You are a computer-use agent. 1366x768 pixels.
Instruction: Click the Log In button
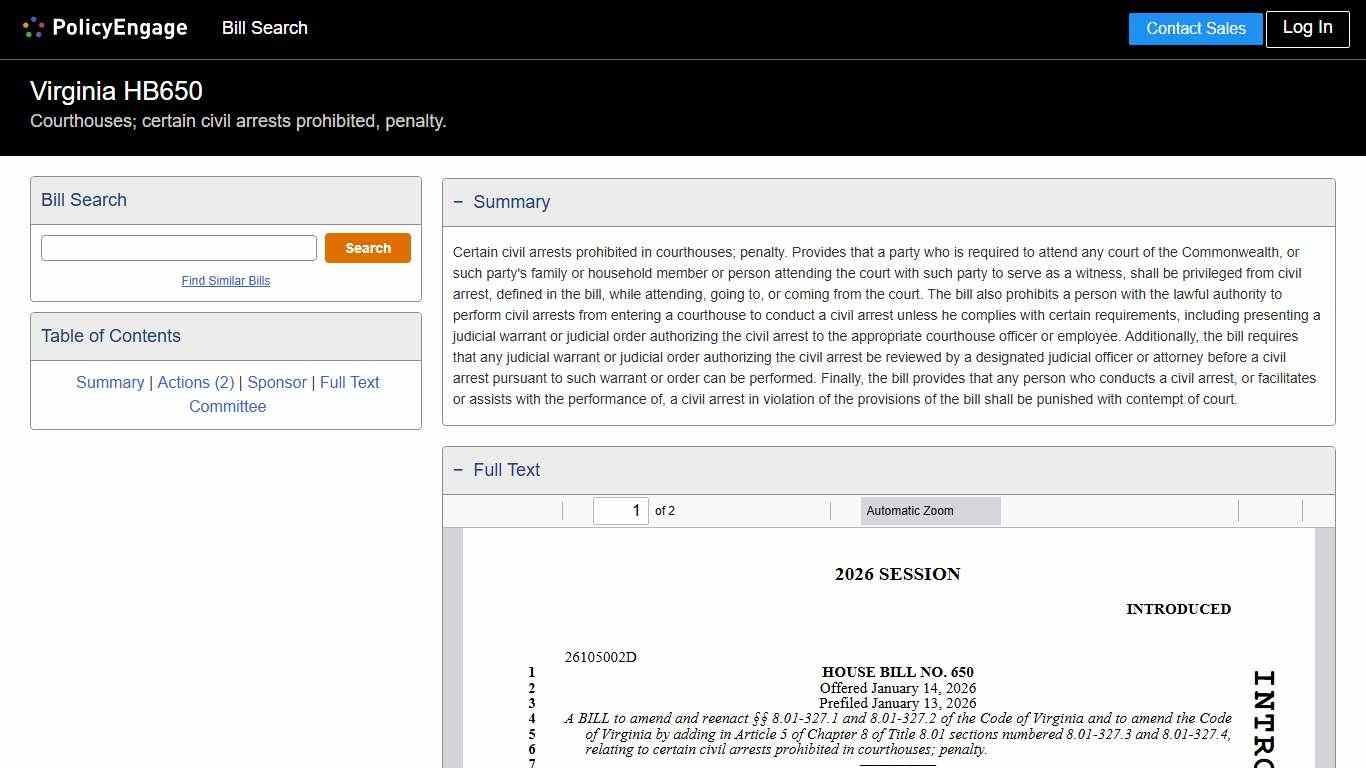click(x=1307, y=28)
